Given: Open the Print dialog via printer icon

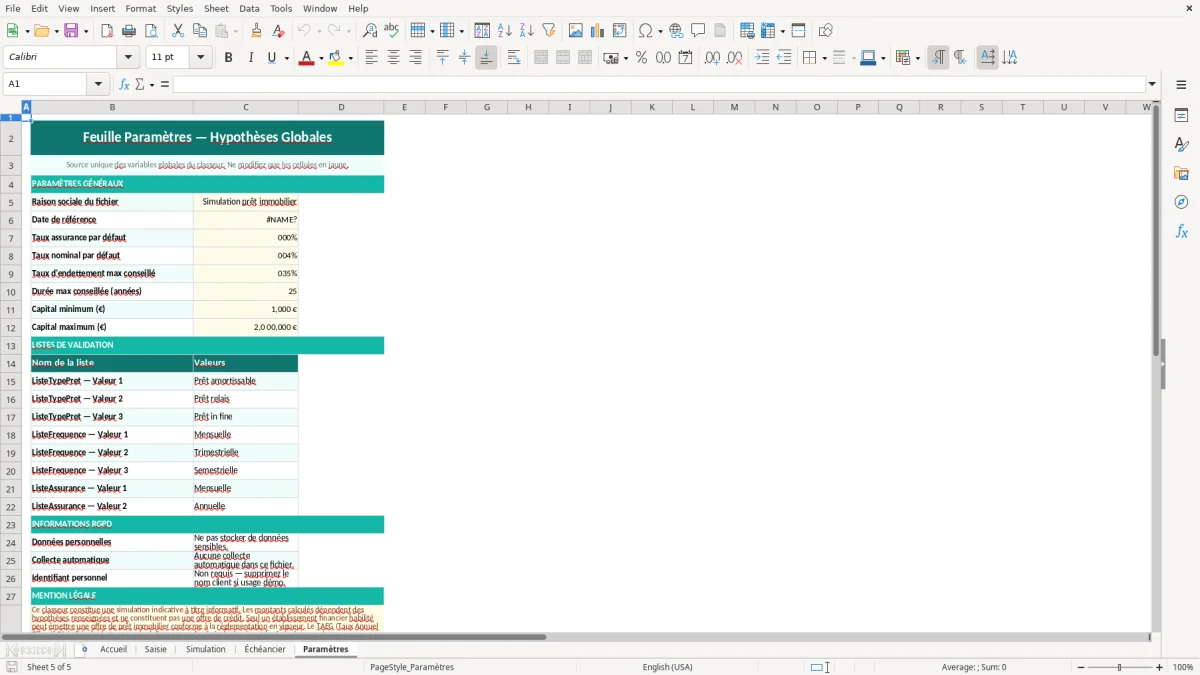Looking at the screenshot, I should point(129,31).
